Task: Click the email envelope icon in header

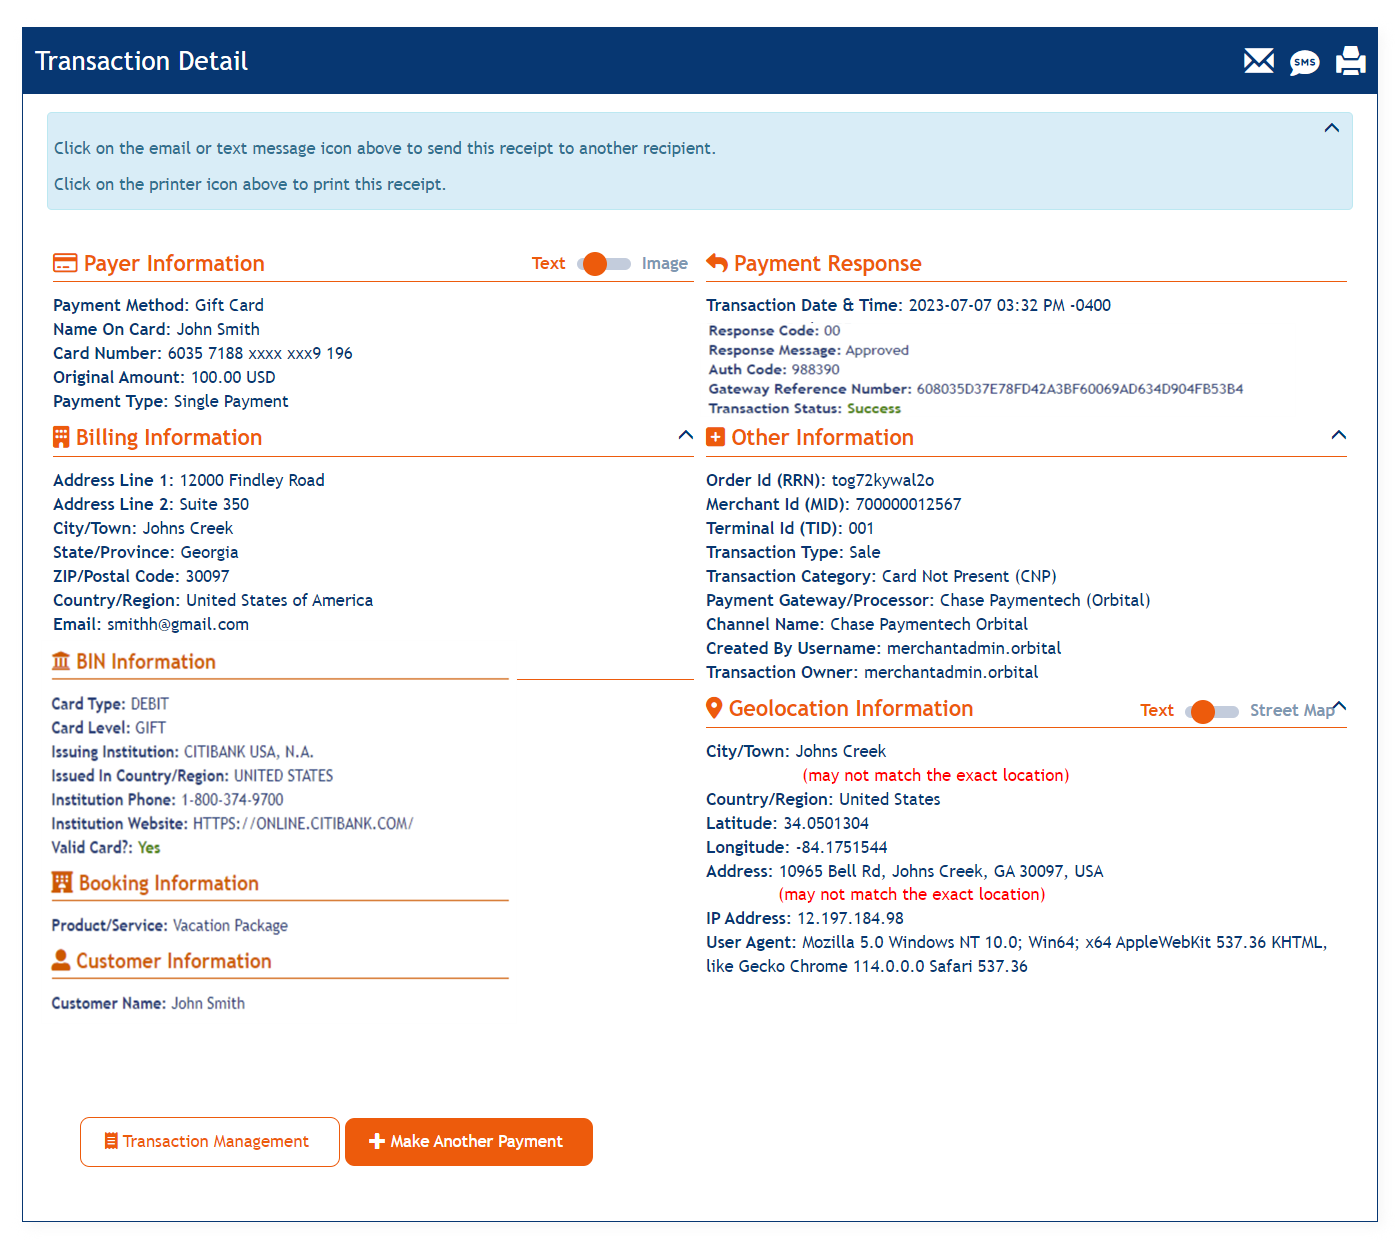Action: [1258, 62]
